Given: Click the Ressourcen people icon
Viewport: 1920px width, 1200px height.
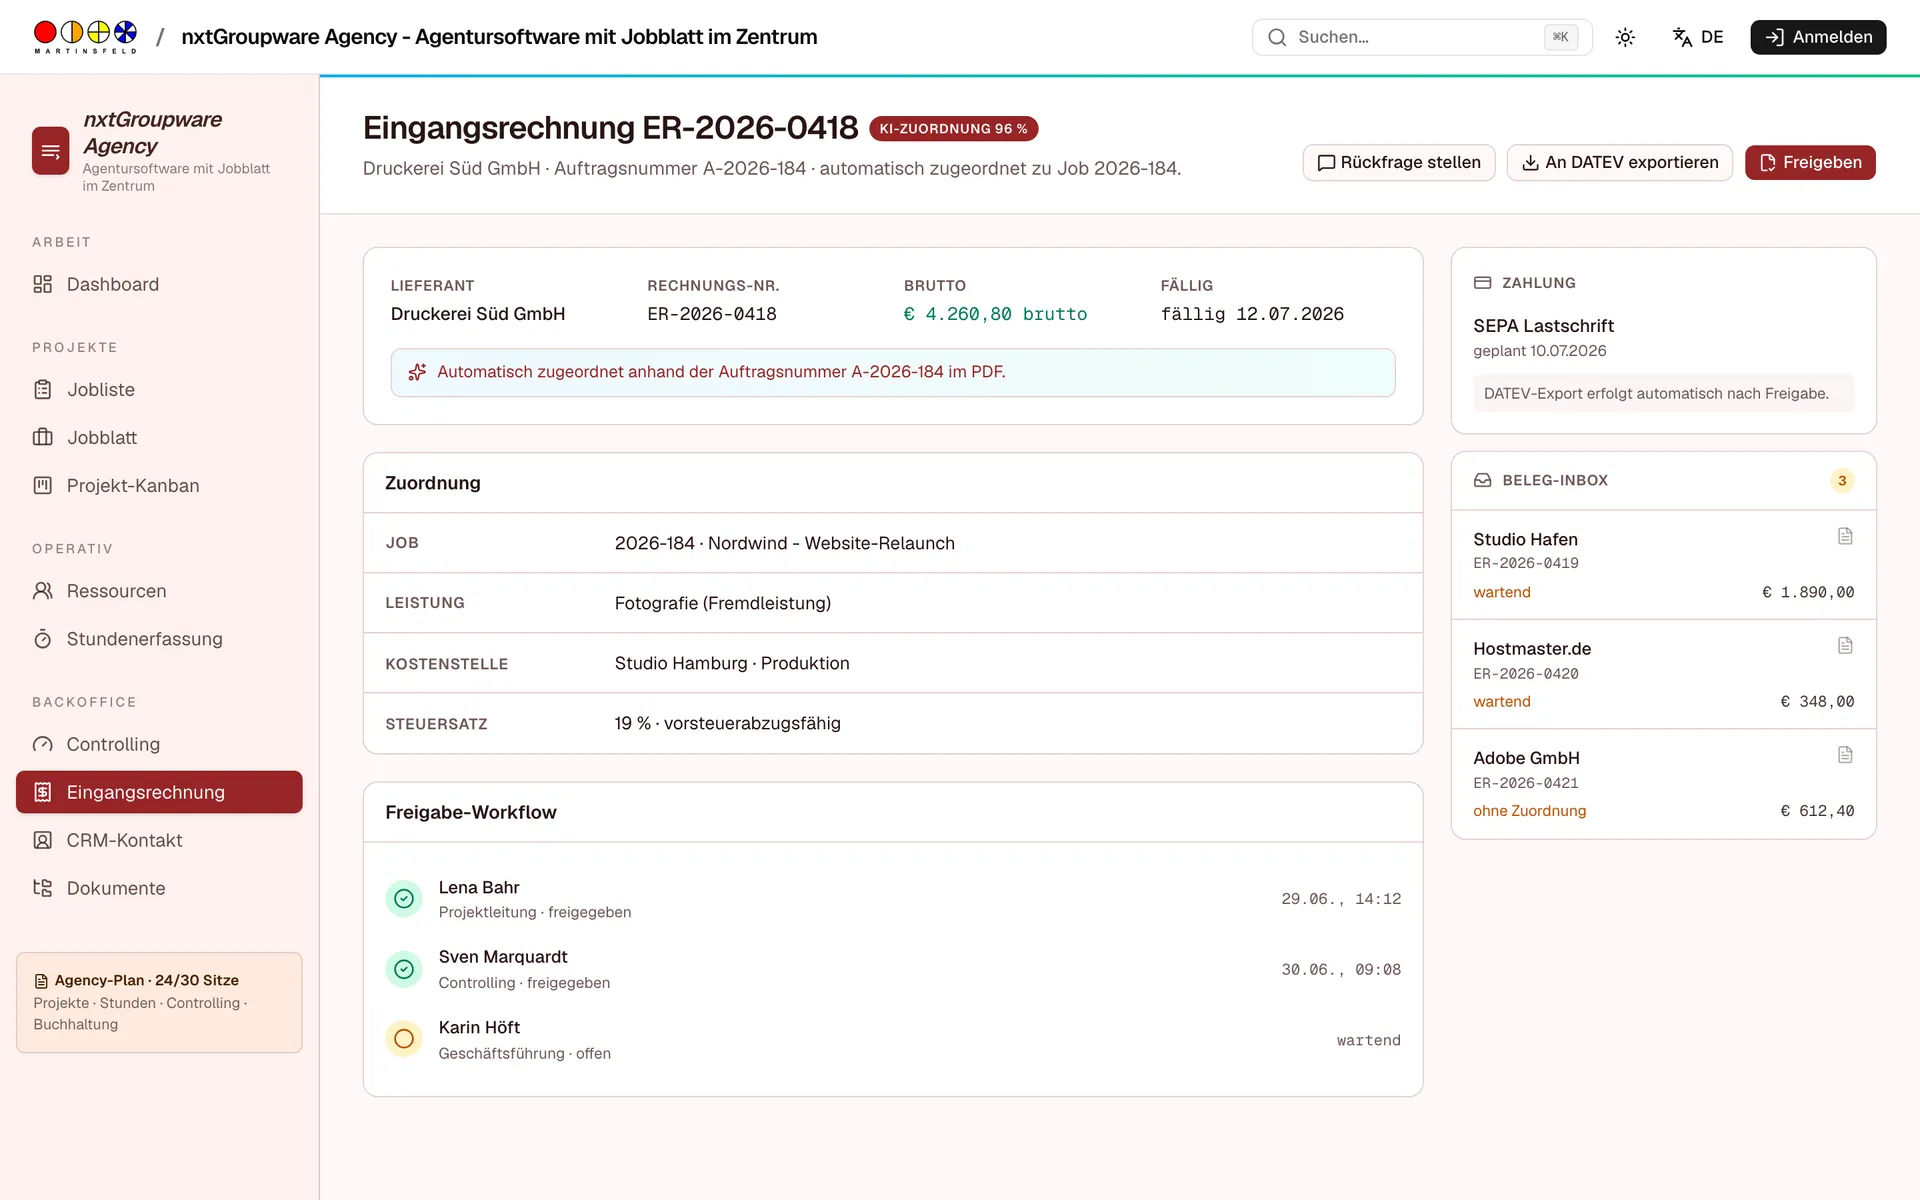Looking at the screenshot, I should [x=42, y=591].
